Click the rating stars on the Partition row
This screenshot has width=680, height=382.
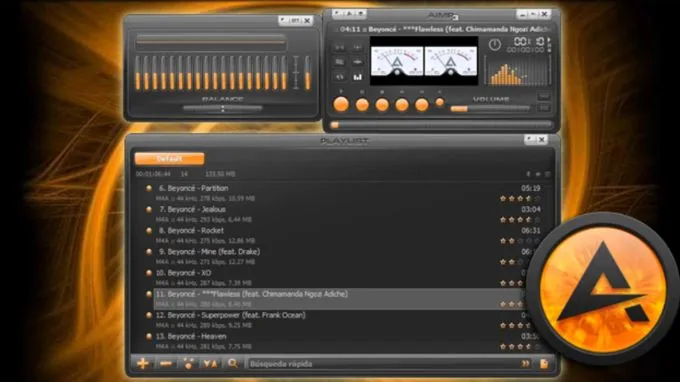coord(520,199)
